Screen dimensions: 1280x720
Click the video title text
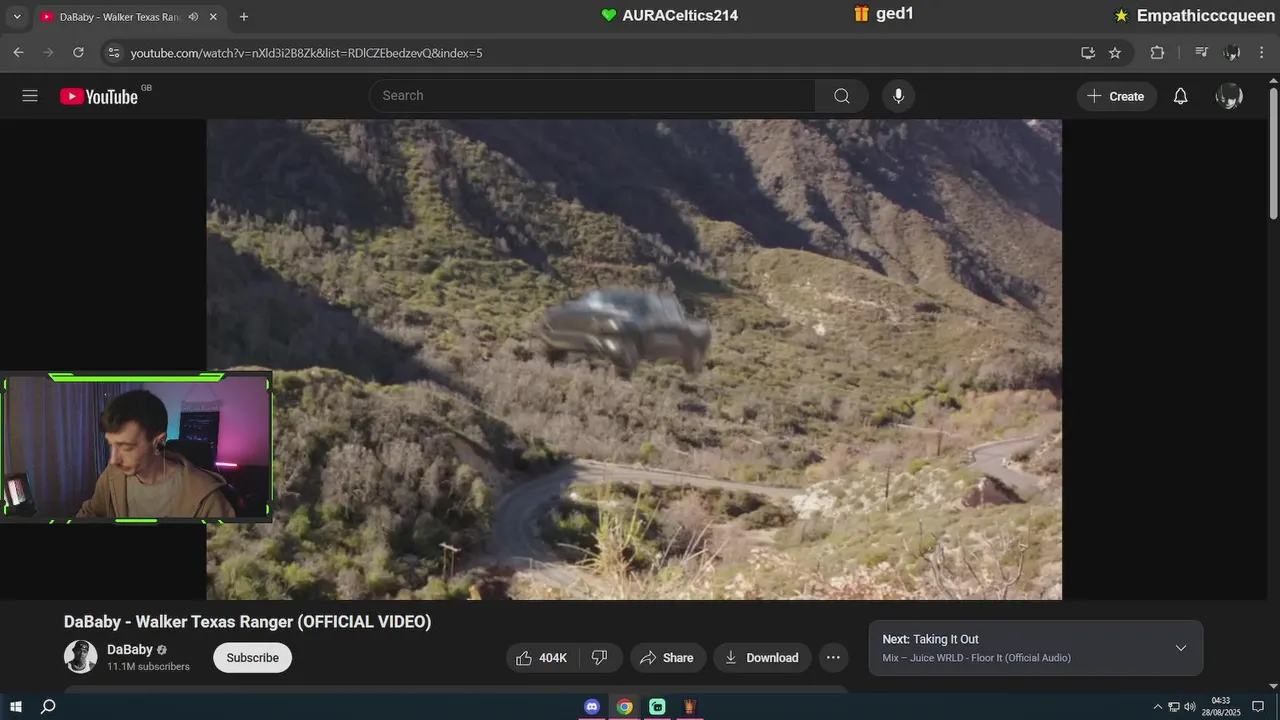(247, 622)
